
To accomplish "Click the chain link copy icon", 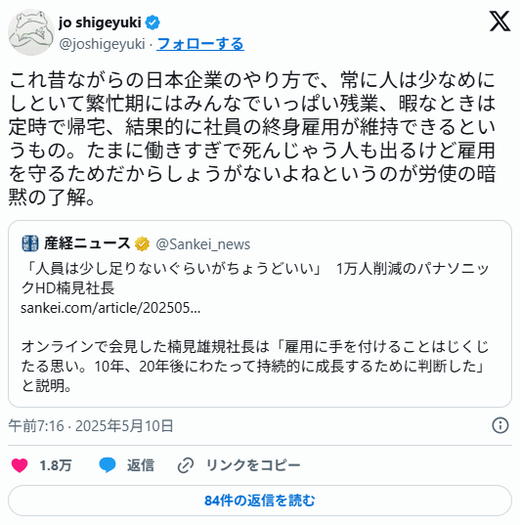I will tap(185, 465).
